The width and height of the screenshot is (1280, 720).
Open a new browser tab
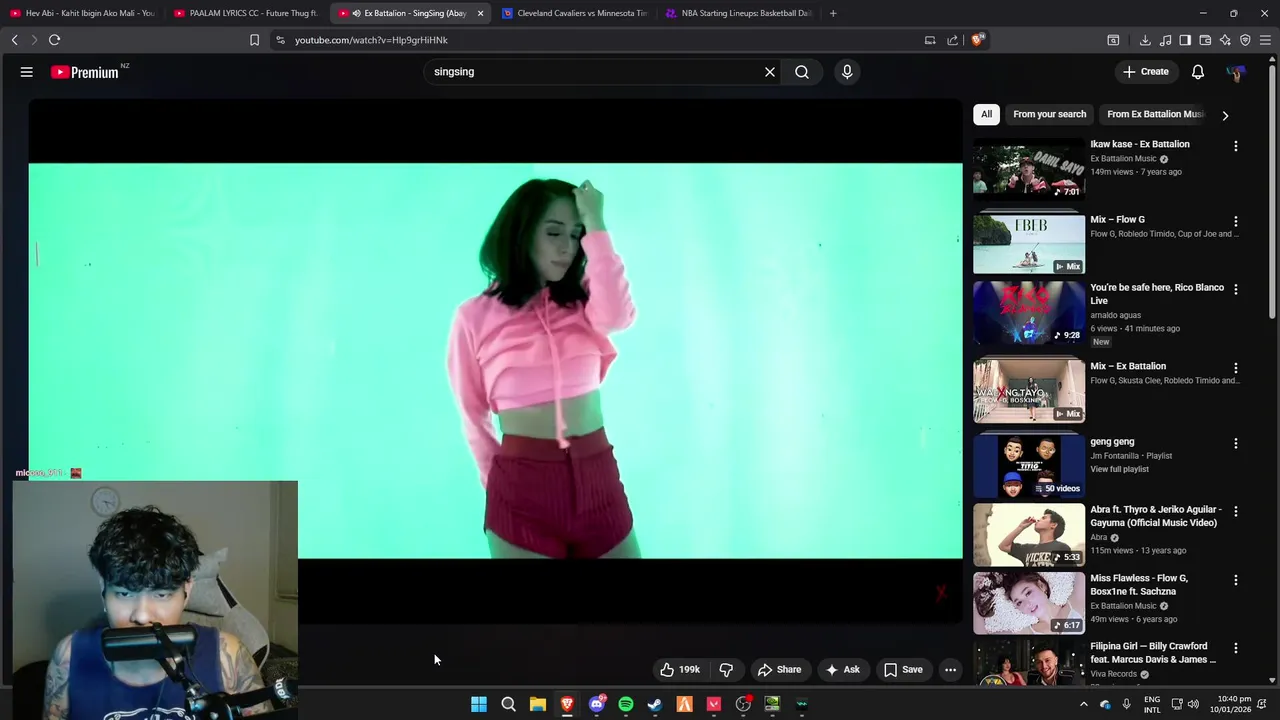point(833,13)
